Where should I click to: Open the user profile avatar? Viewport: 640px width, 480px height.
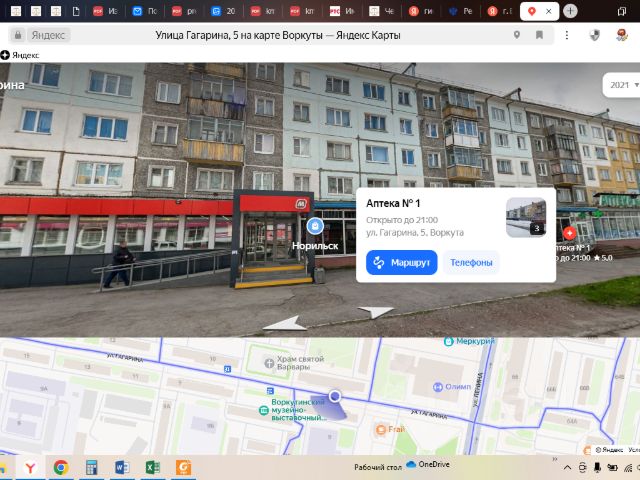point(622,35)
